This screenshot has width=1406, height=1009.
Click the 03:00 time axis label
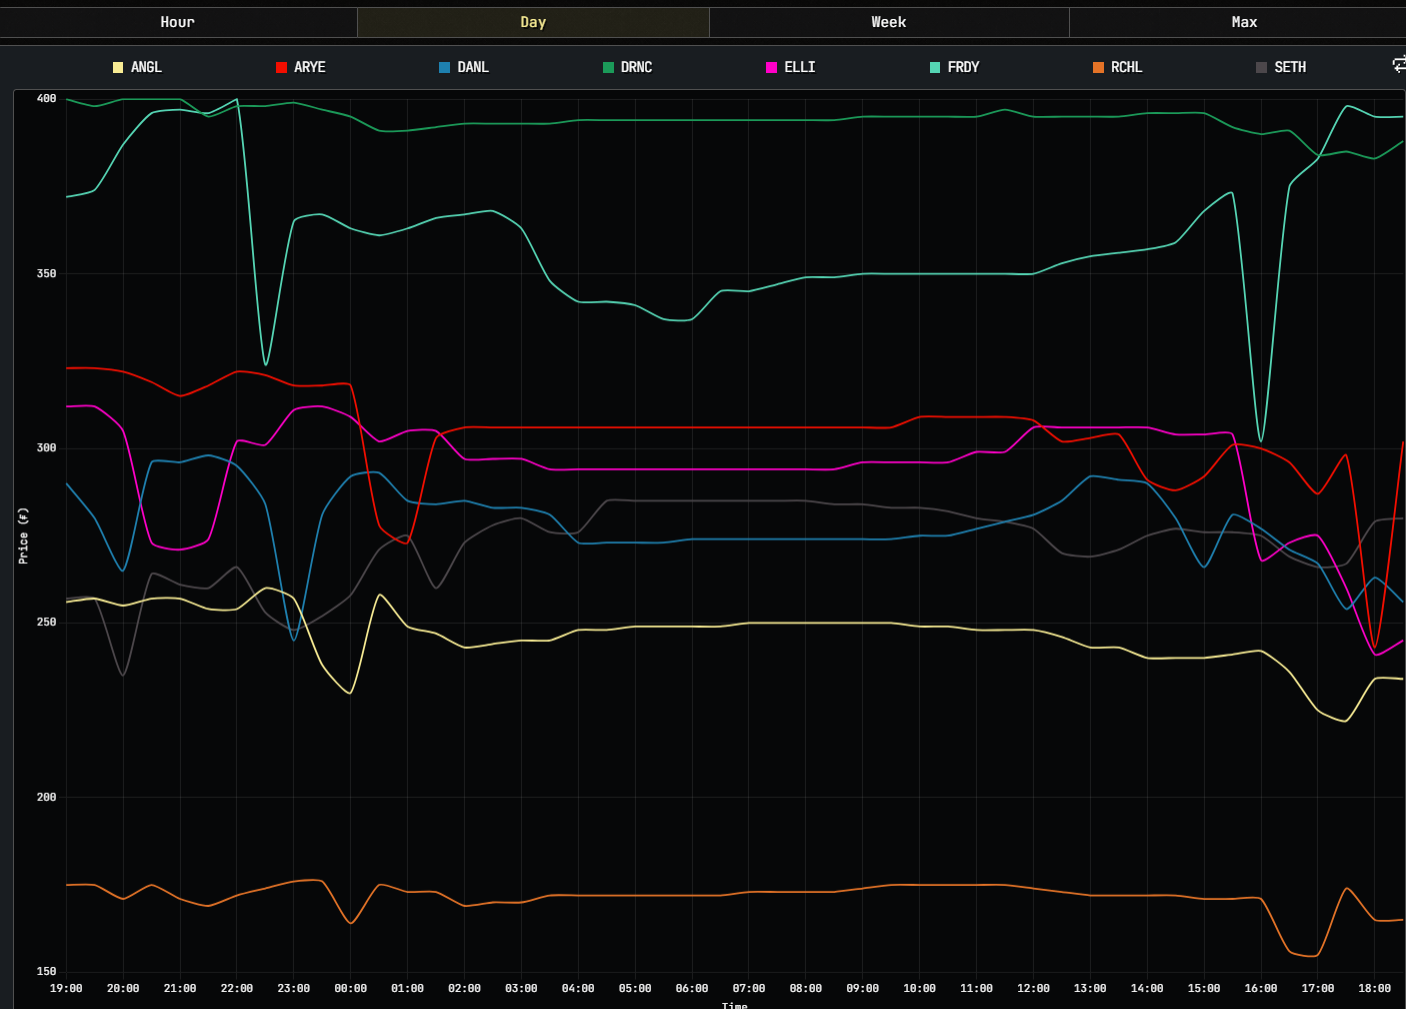[521, 988]
